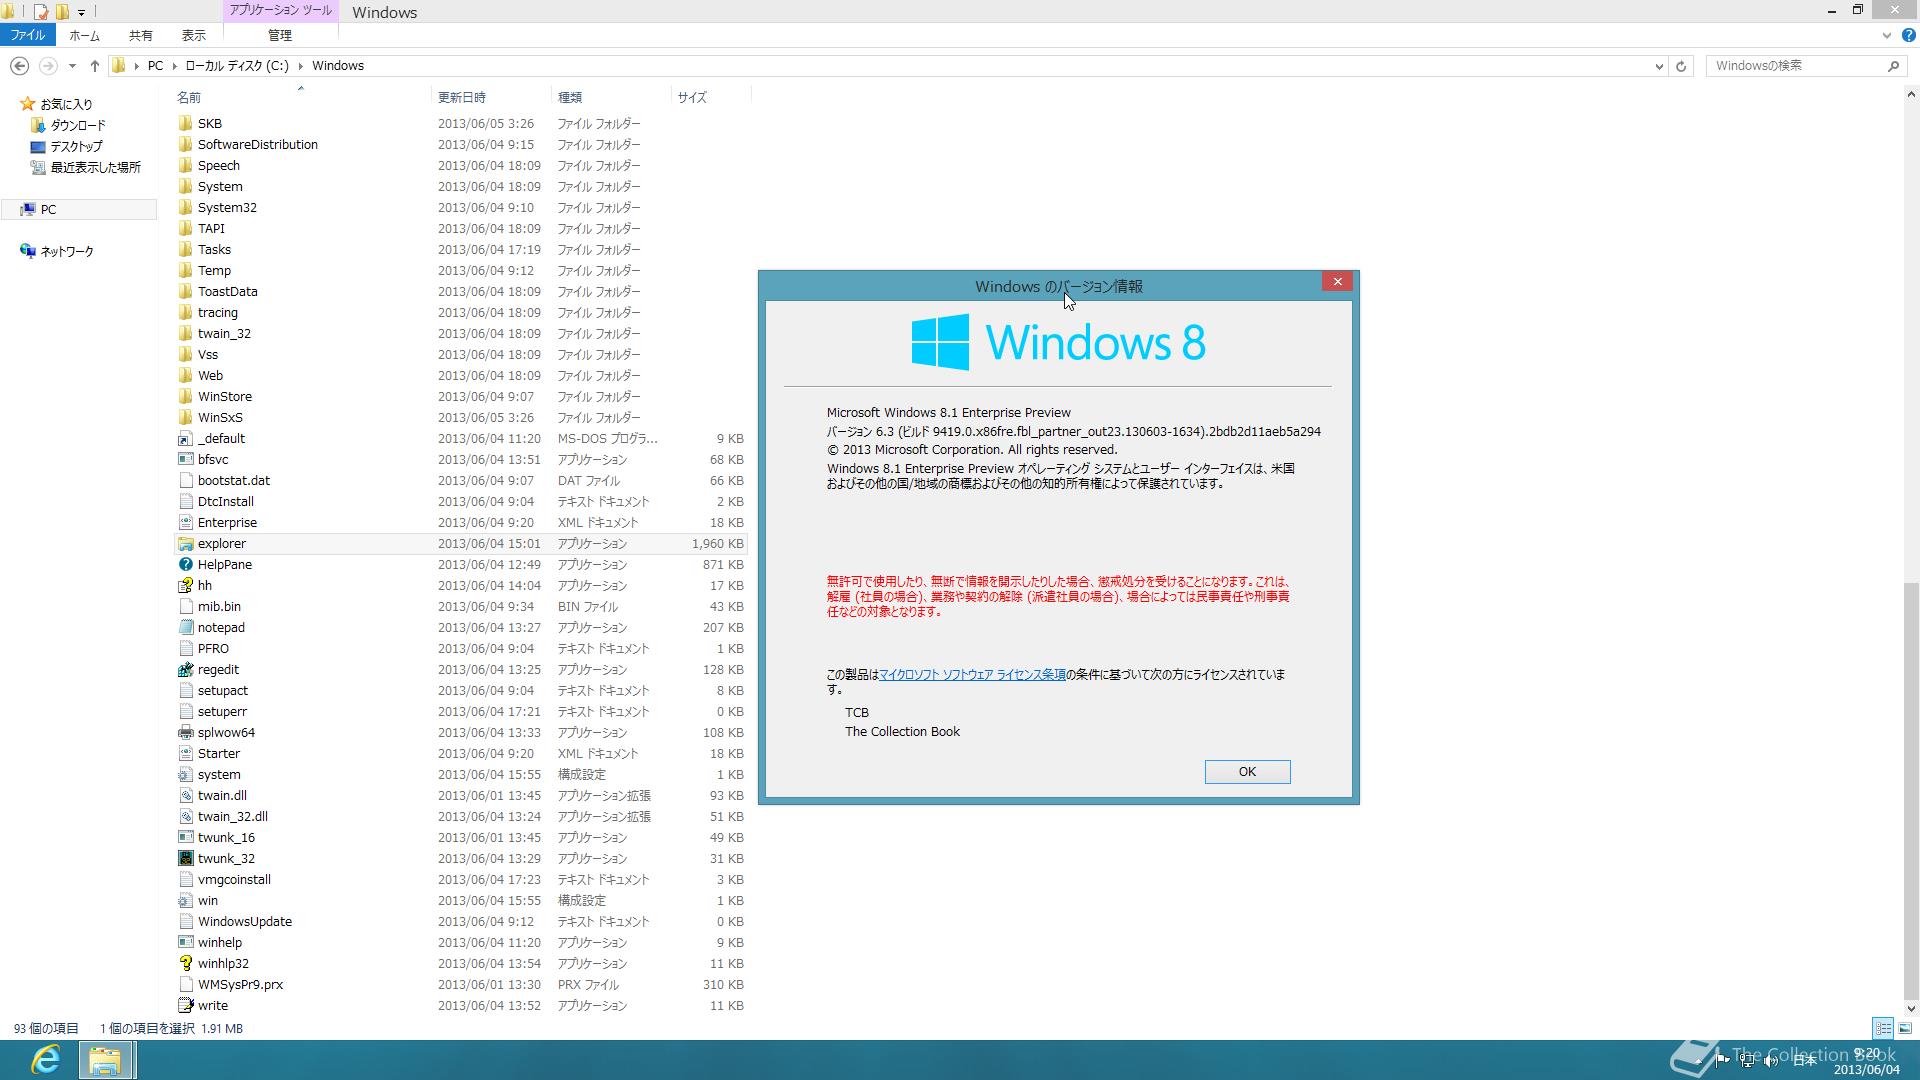
Task: Select the hh application icon
Action: 185,586
